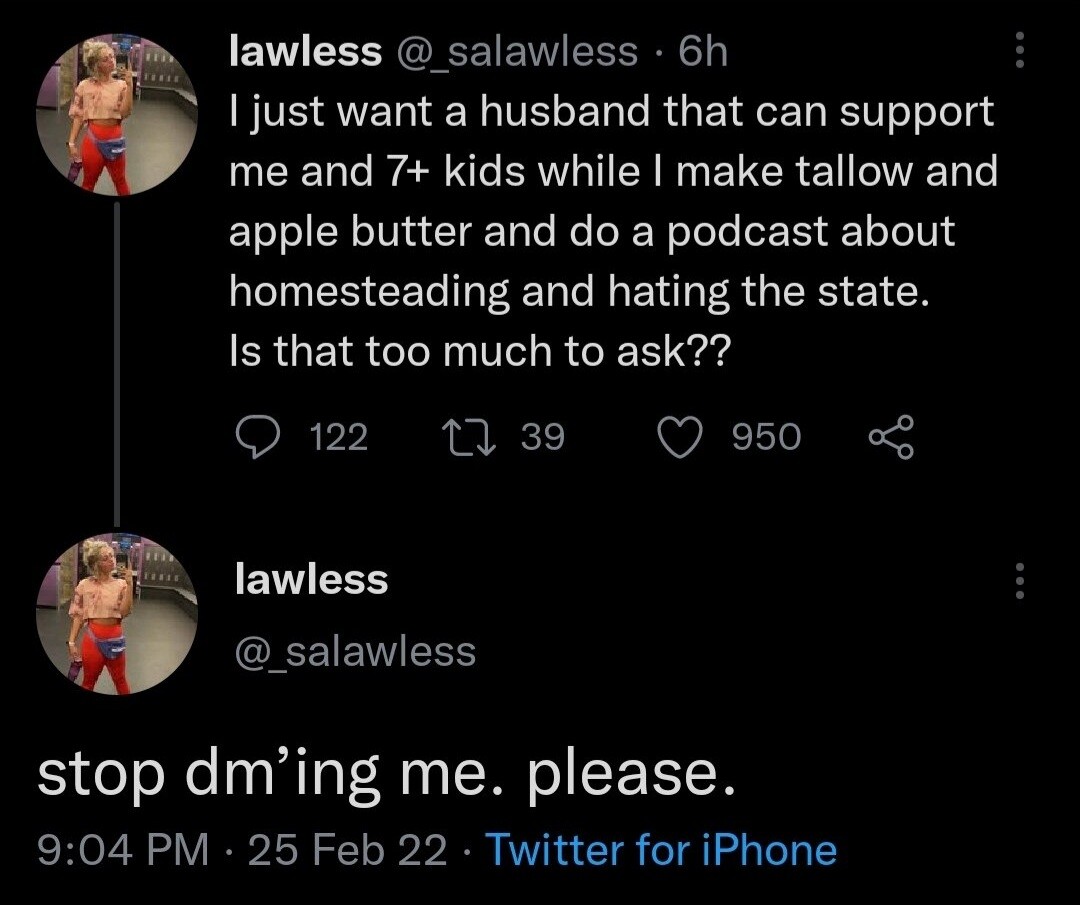Click the @_salawless handle under reply name
This screenshot has height=905, width=1080.
point(354,651)
